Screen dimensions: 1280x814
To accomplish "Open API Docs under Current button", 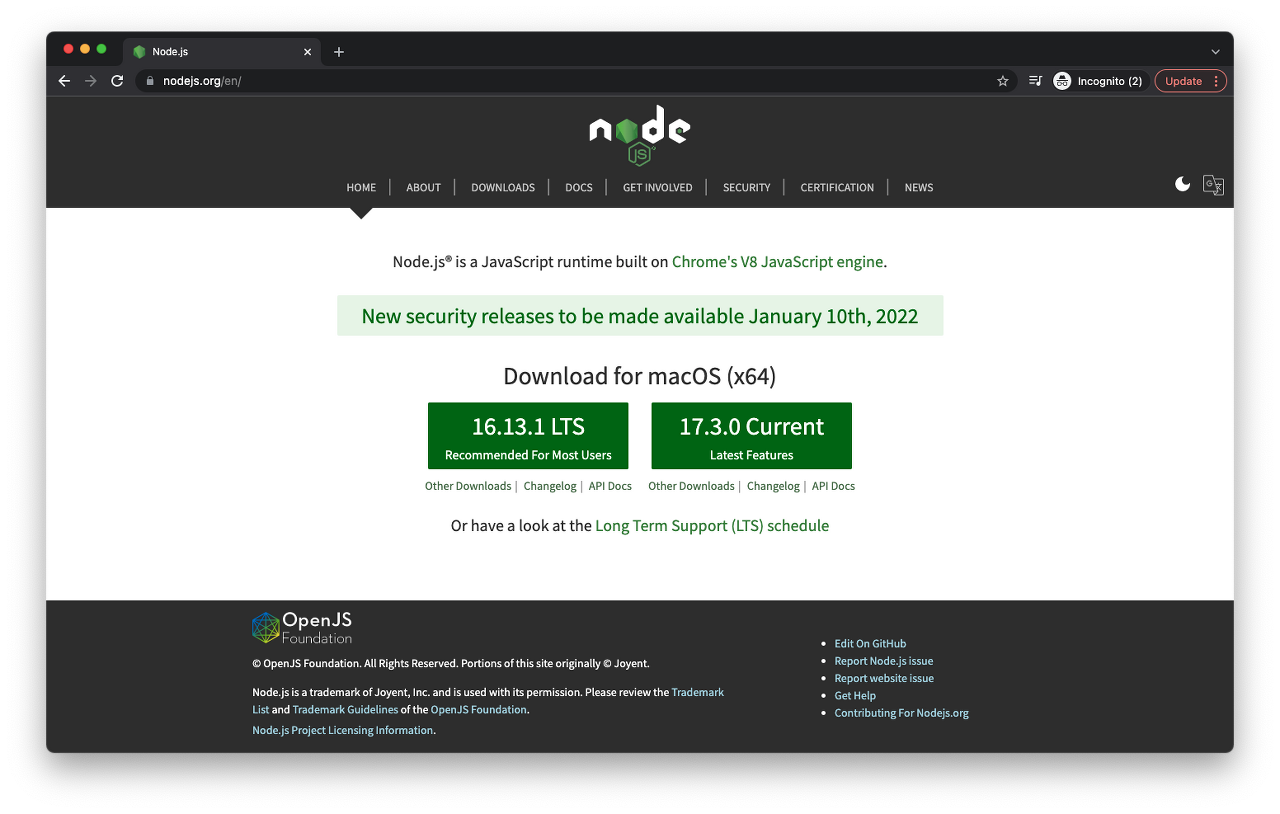I will pyautogui.click(x=833, y=486).
